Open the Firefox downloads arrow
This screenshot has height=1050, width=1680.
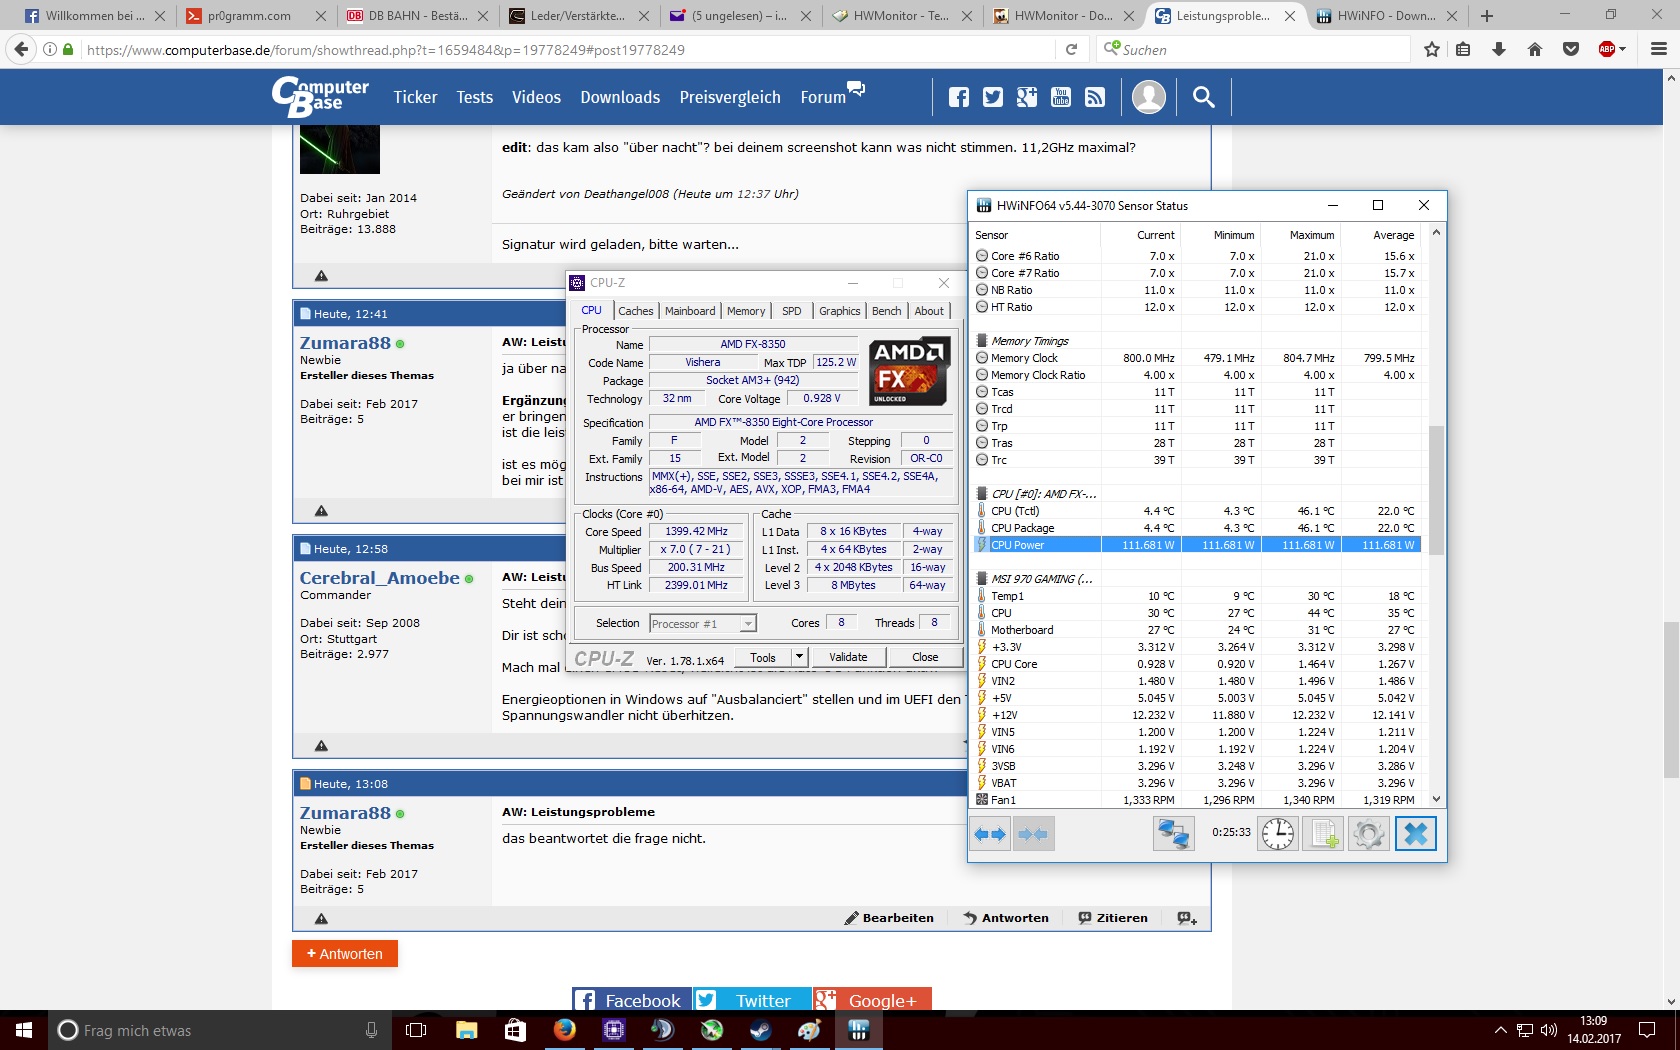pos(1498,49)
